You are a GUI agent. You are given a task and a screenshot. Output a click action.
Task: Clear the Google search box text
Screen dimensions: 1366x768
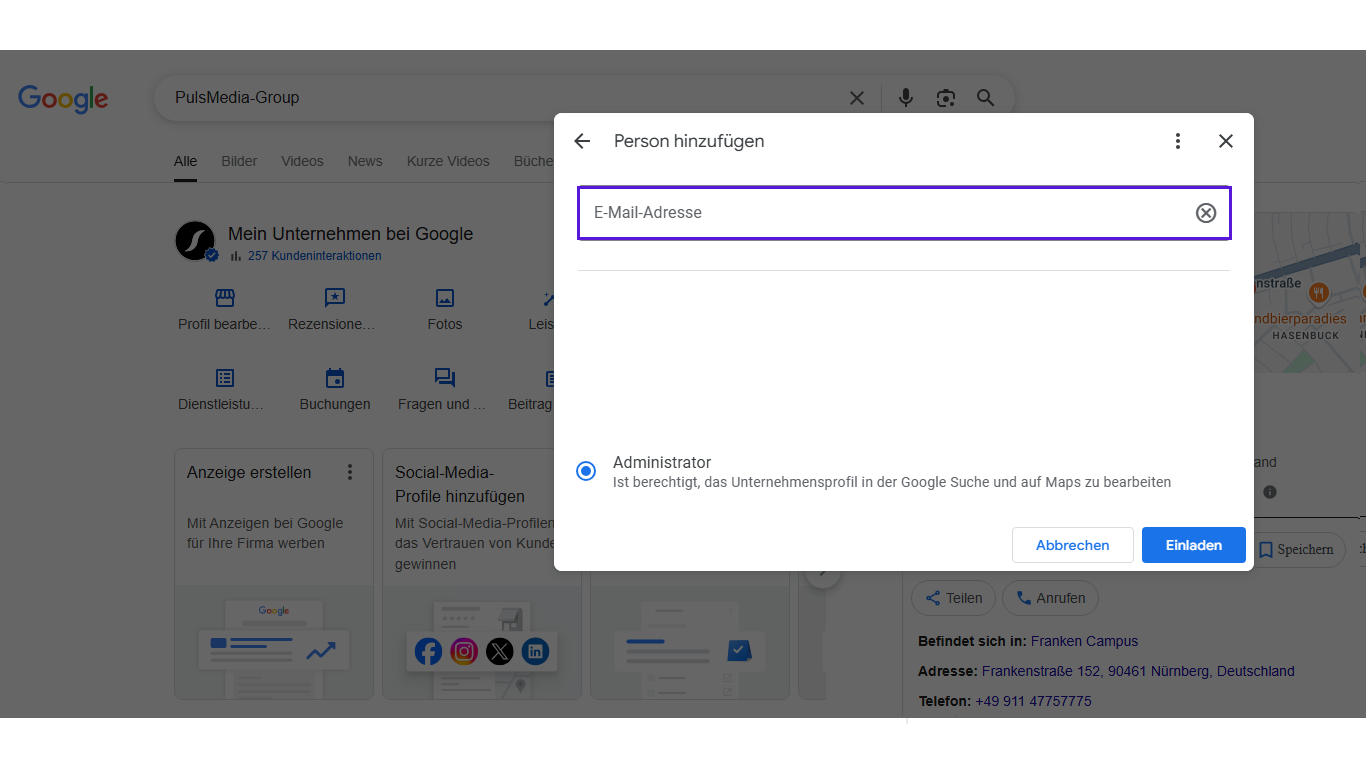(x=857, y=98)
